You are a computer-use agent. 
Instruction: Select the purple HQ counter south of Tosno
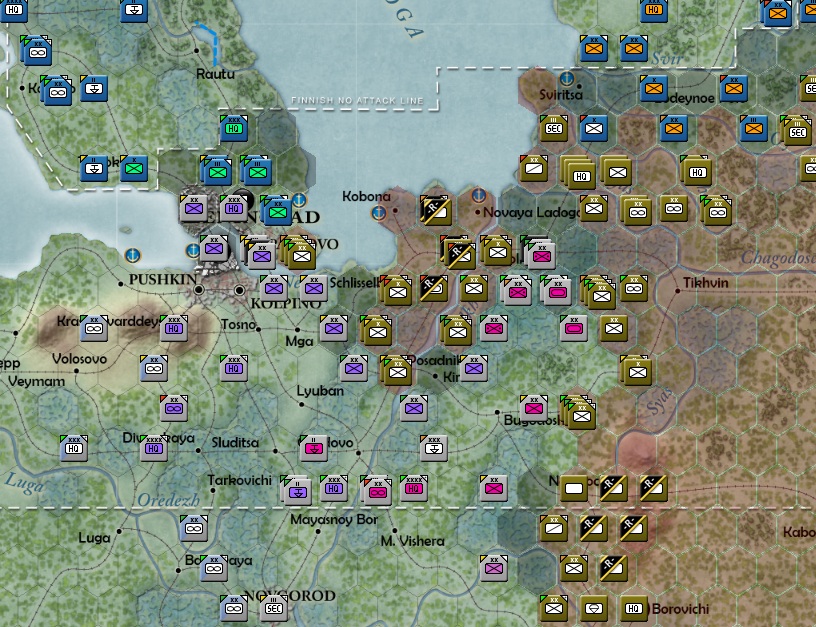(234, 368)
